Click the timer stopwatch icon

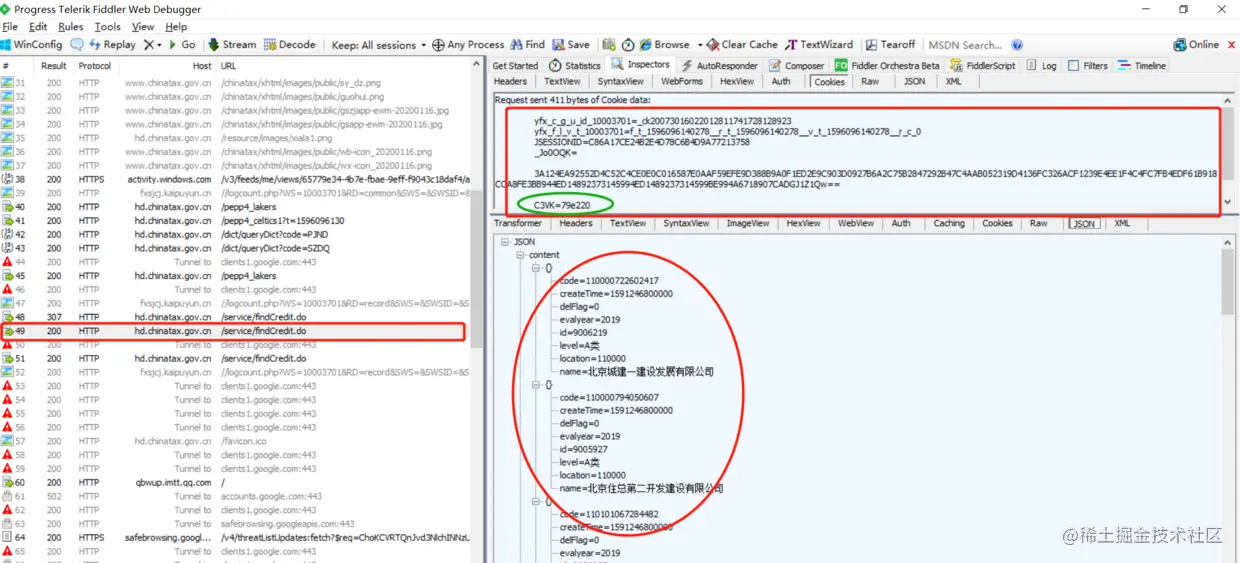628,45
